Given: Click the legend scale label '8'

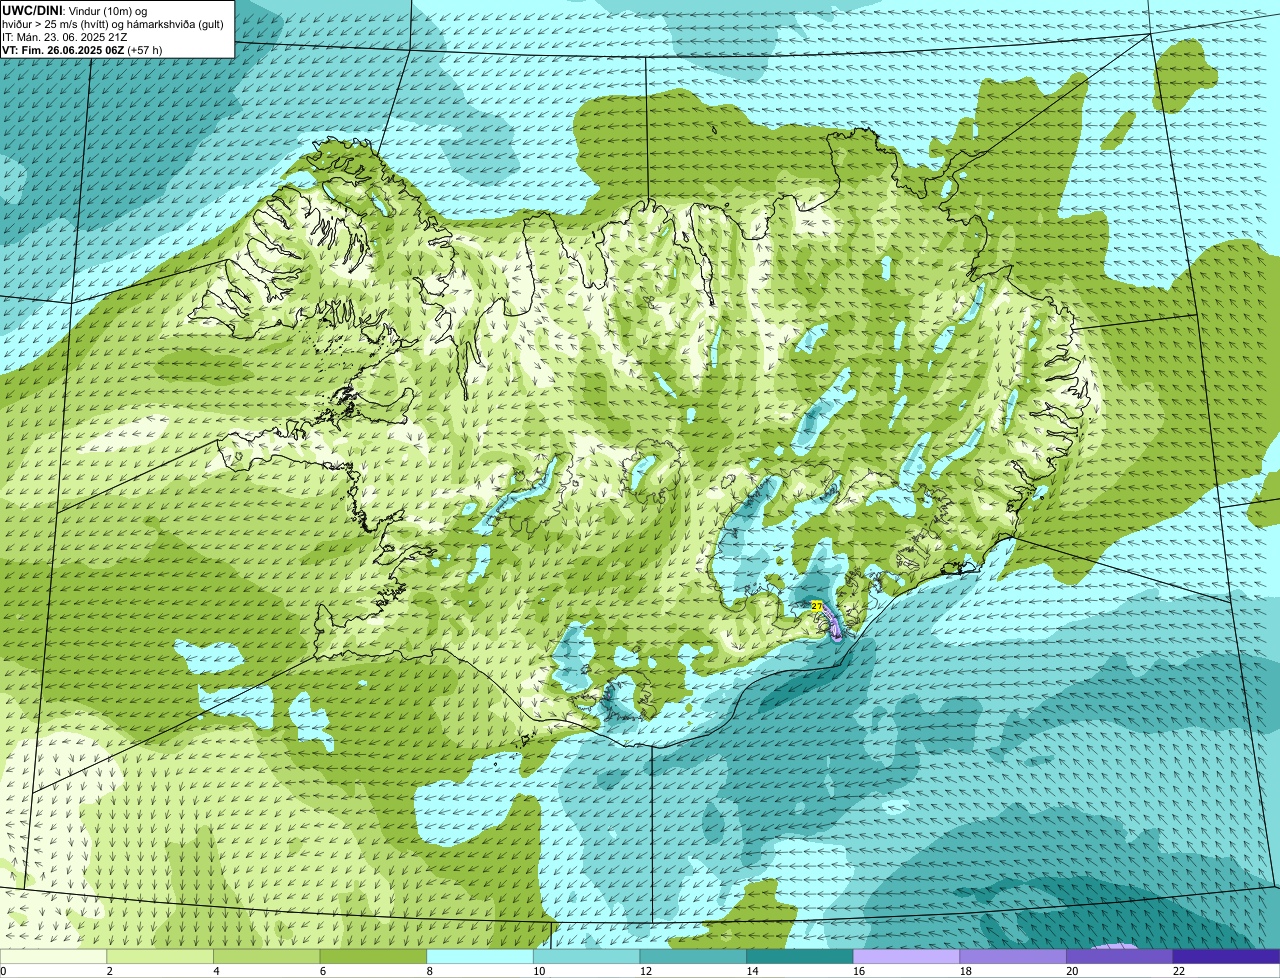Looking at the screenshot, I should 430,971.
